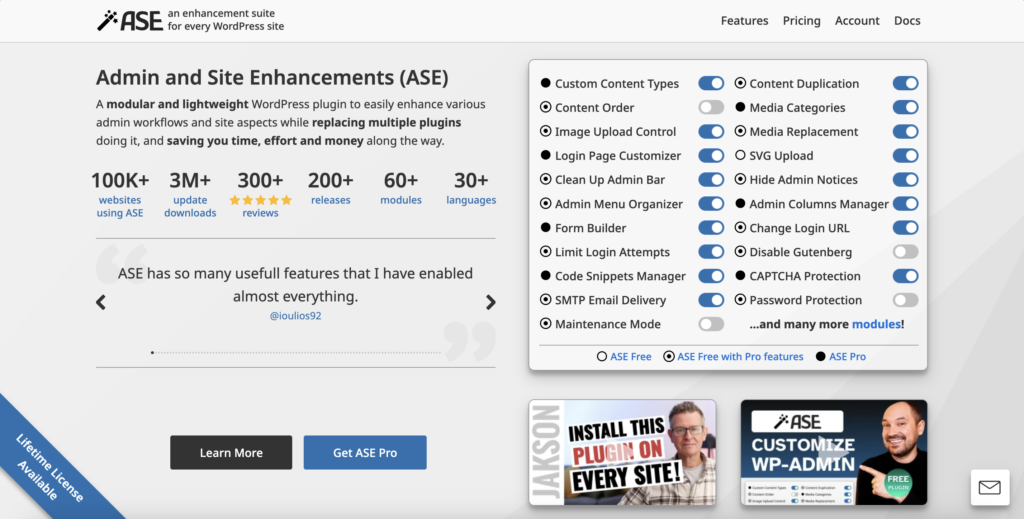The image size is (1024, 519).
Task: Click the 100K+ statistic number
Action: (120, 180)
